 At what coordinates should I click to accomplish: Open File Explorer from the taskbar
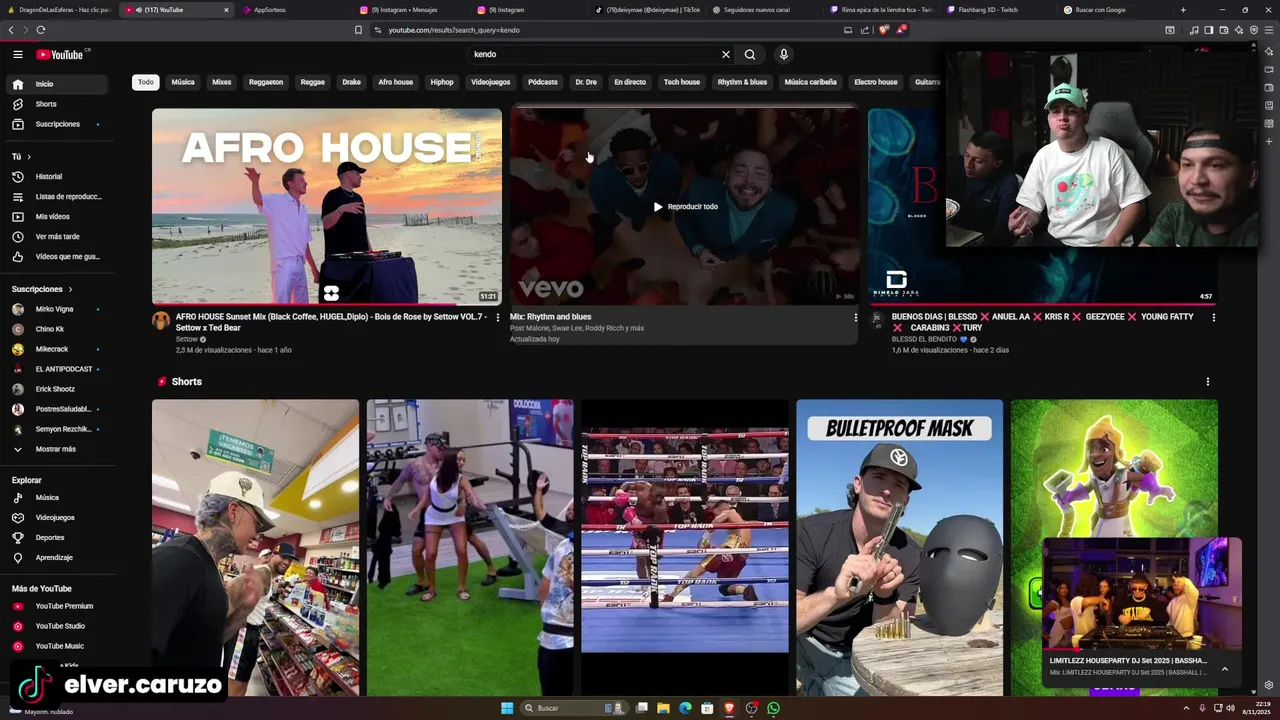pos(663,708)
